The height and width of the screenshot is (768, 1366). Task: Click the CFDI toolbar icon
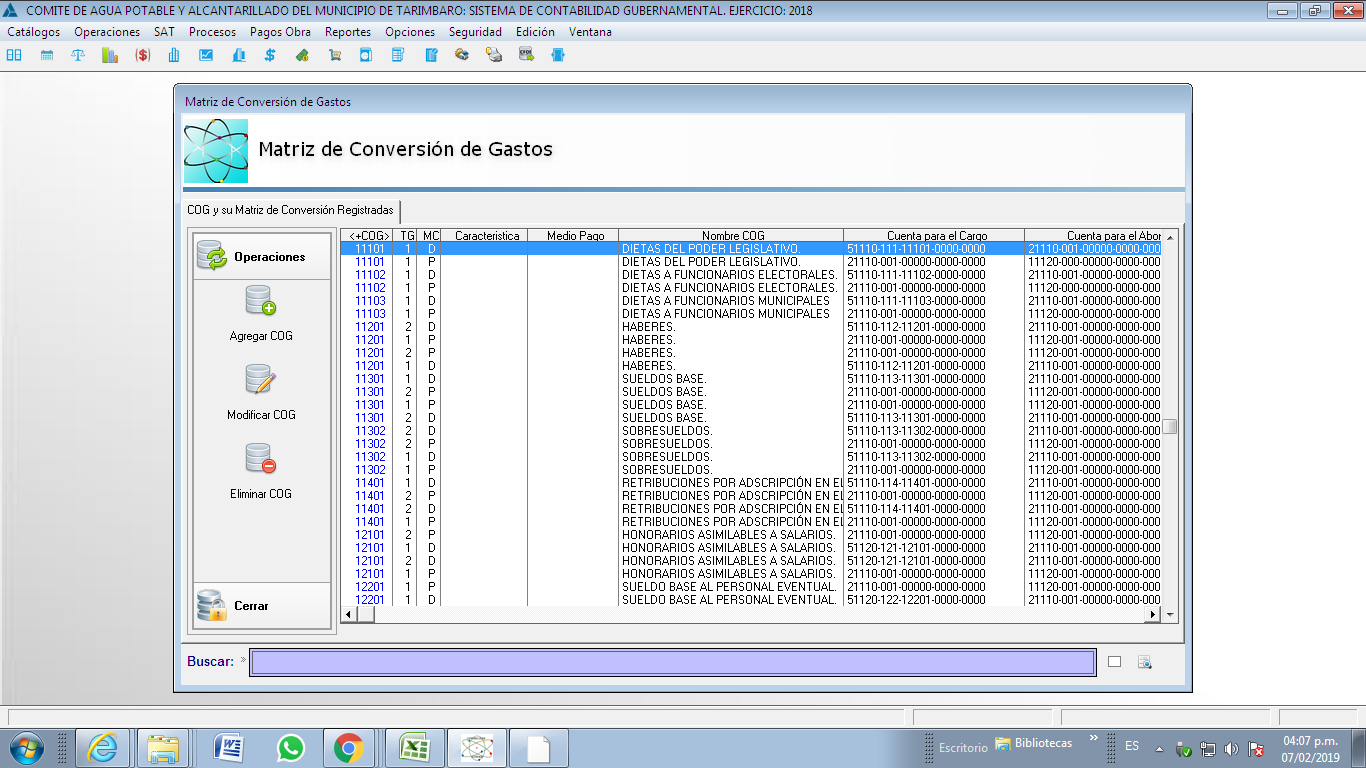click(526, 56)
